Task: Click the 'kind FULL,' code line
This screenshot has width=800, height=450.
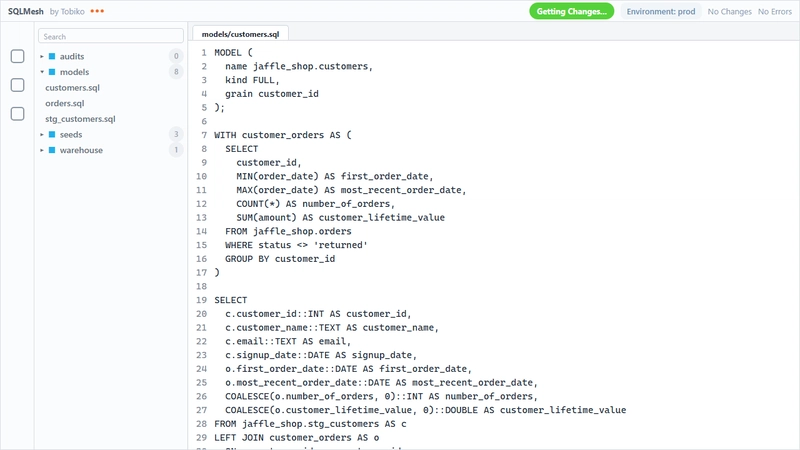Action: click(x=253, y=80)
